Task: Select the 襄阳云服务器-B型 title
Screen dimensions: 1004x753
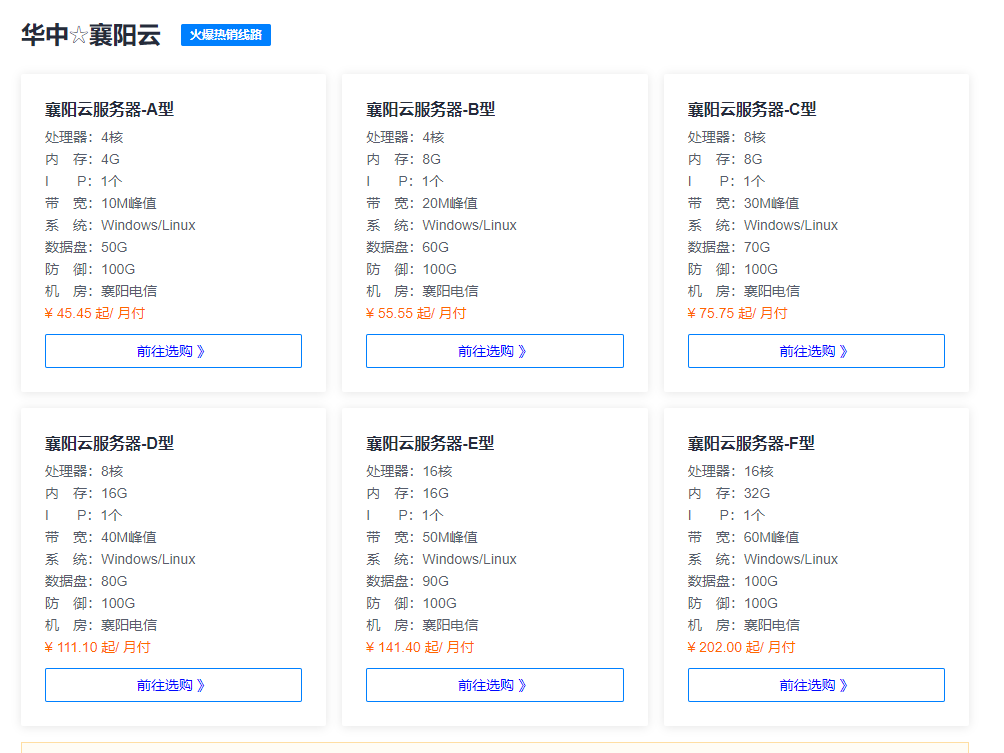Action: (430, 109)
